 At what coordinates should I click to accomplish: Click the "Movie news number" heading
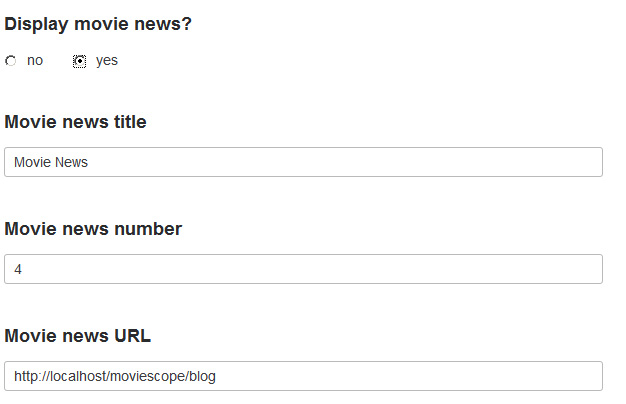[93, 229]
